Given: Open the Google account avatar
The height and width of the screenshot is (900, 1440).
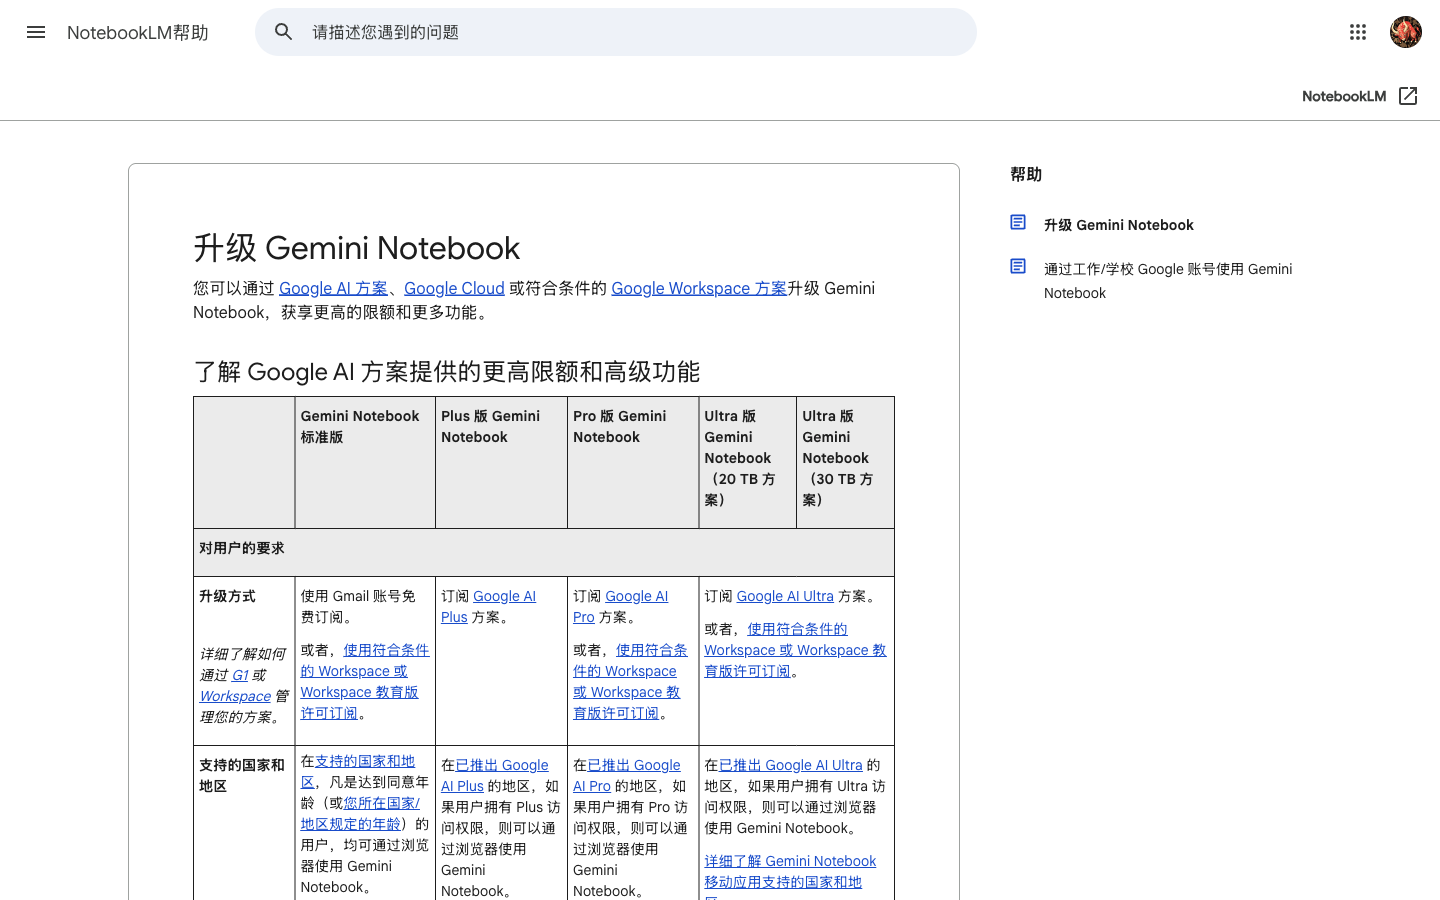Looking at the screenshot, I should [x=1406, y=32].
